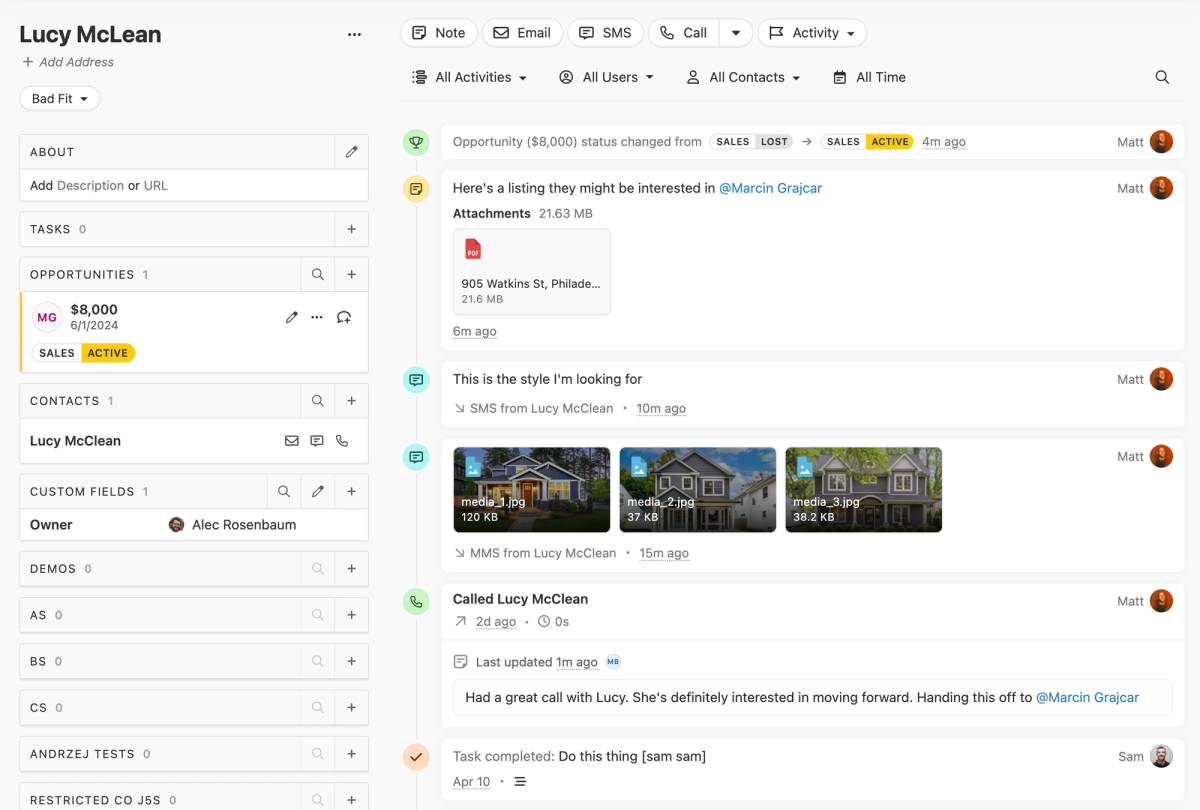Start a Call
The image size is (1200, 810).
(685, 33)
